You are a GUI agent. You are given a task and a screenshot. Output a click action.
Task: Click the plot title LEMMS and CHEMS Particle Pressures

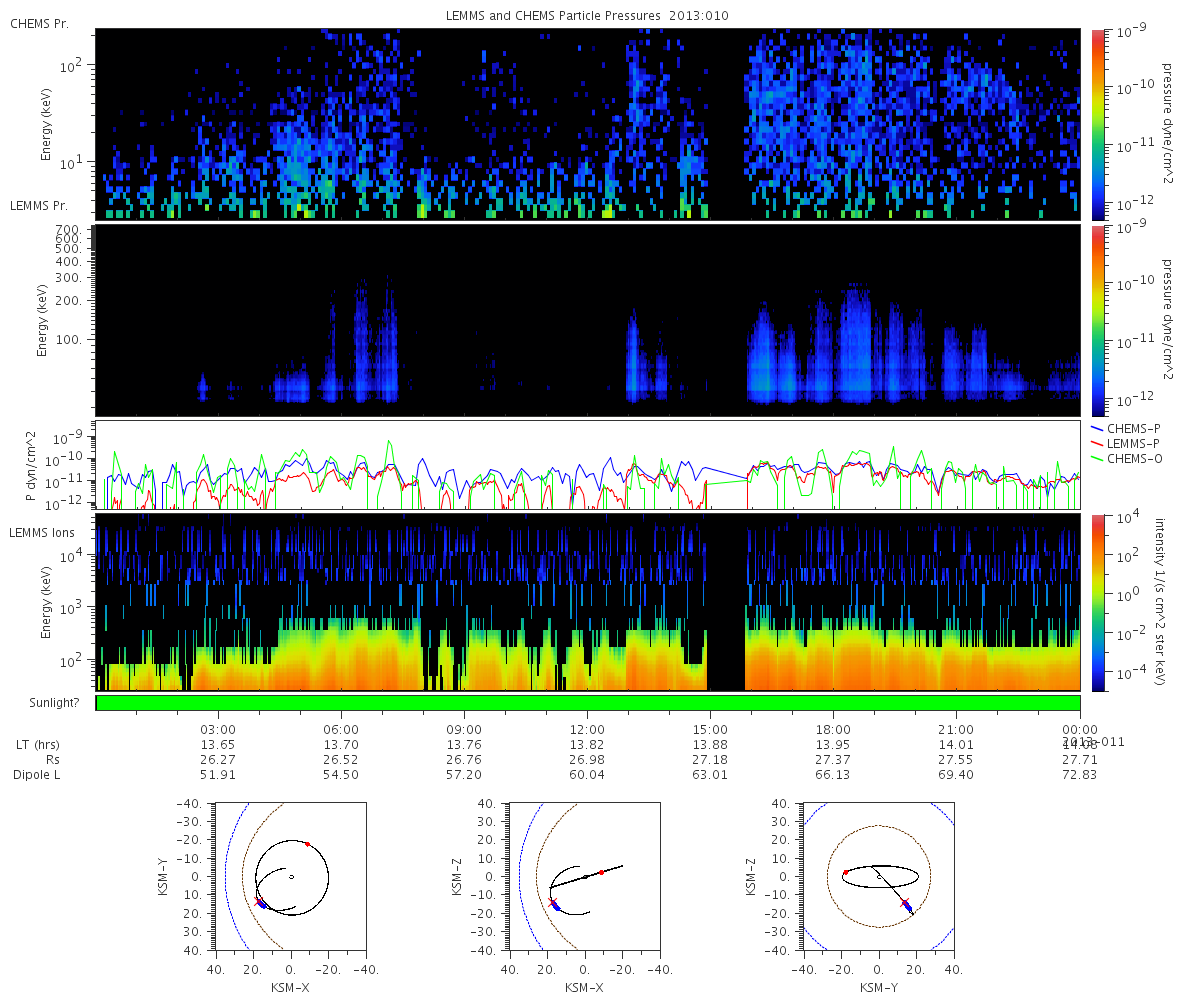(588, 14)
